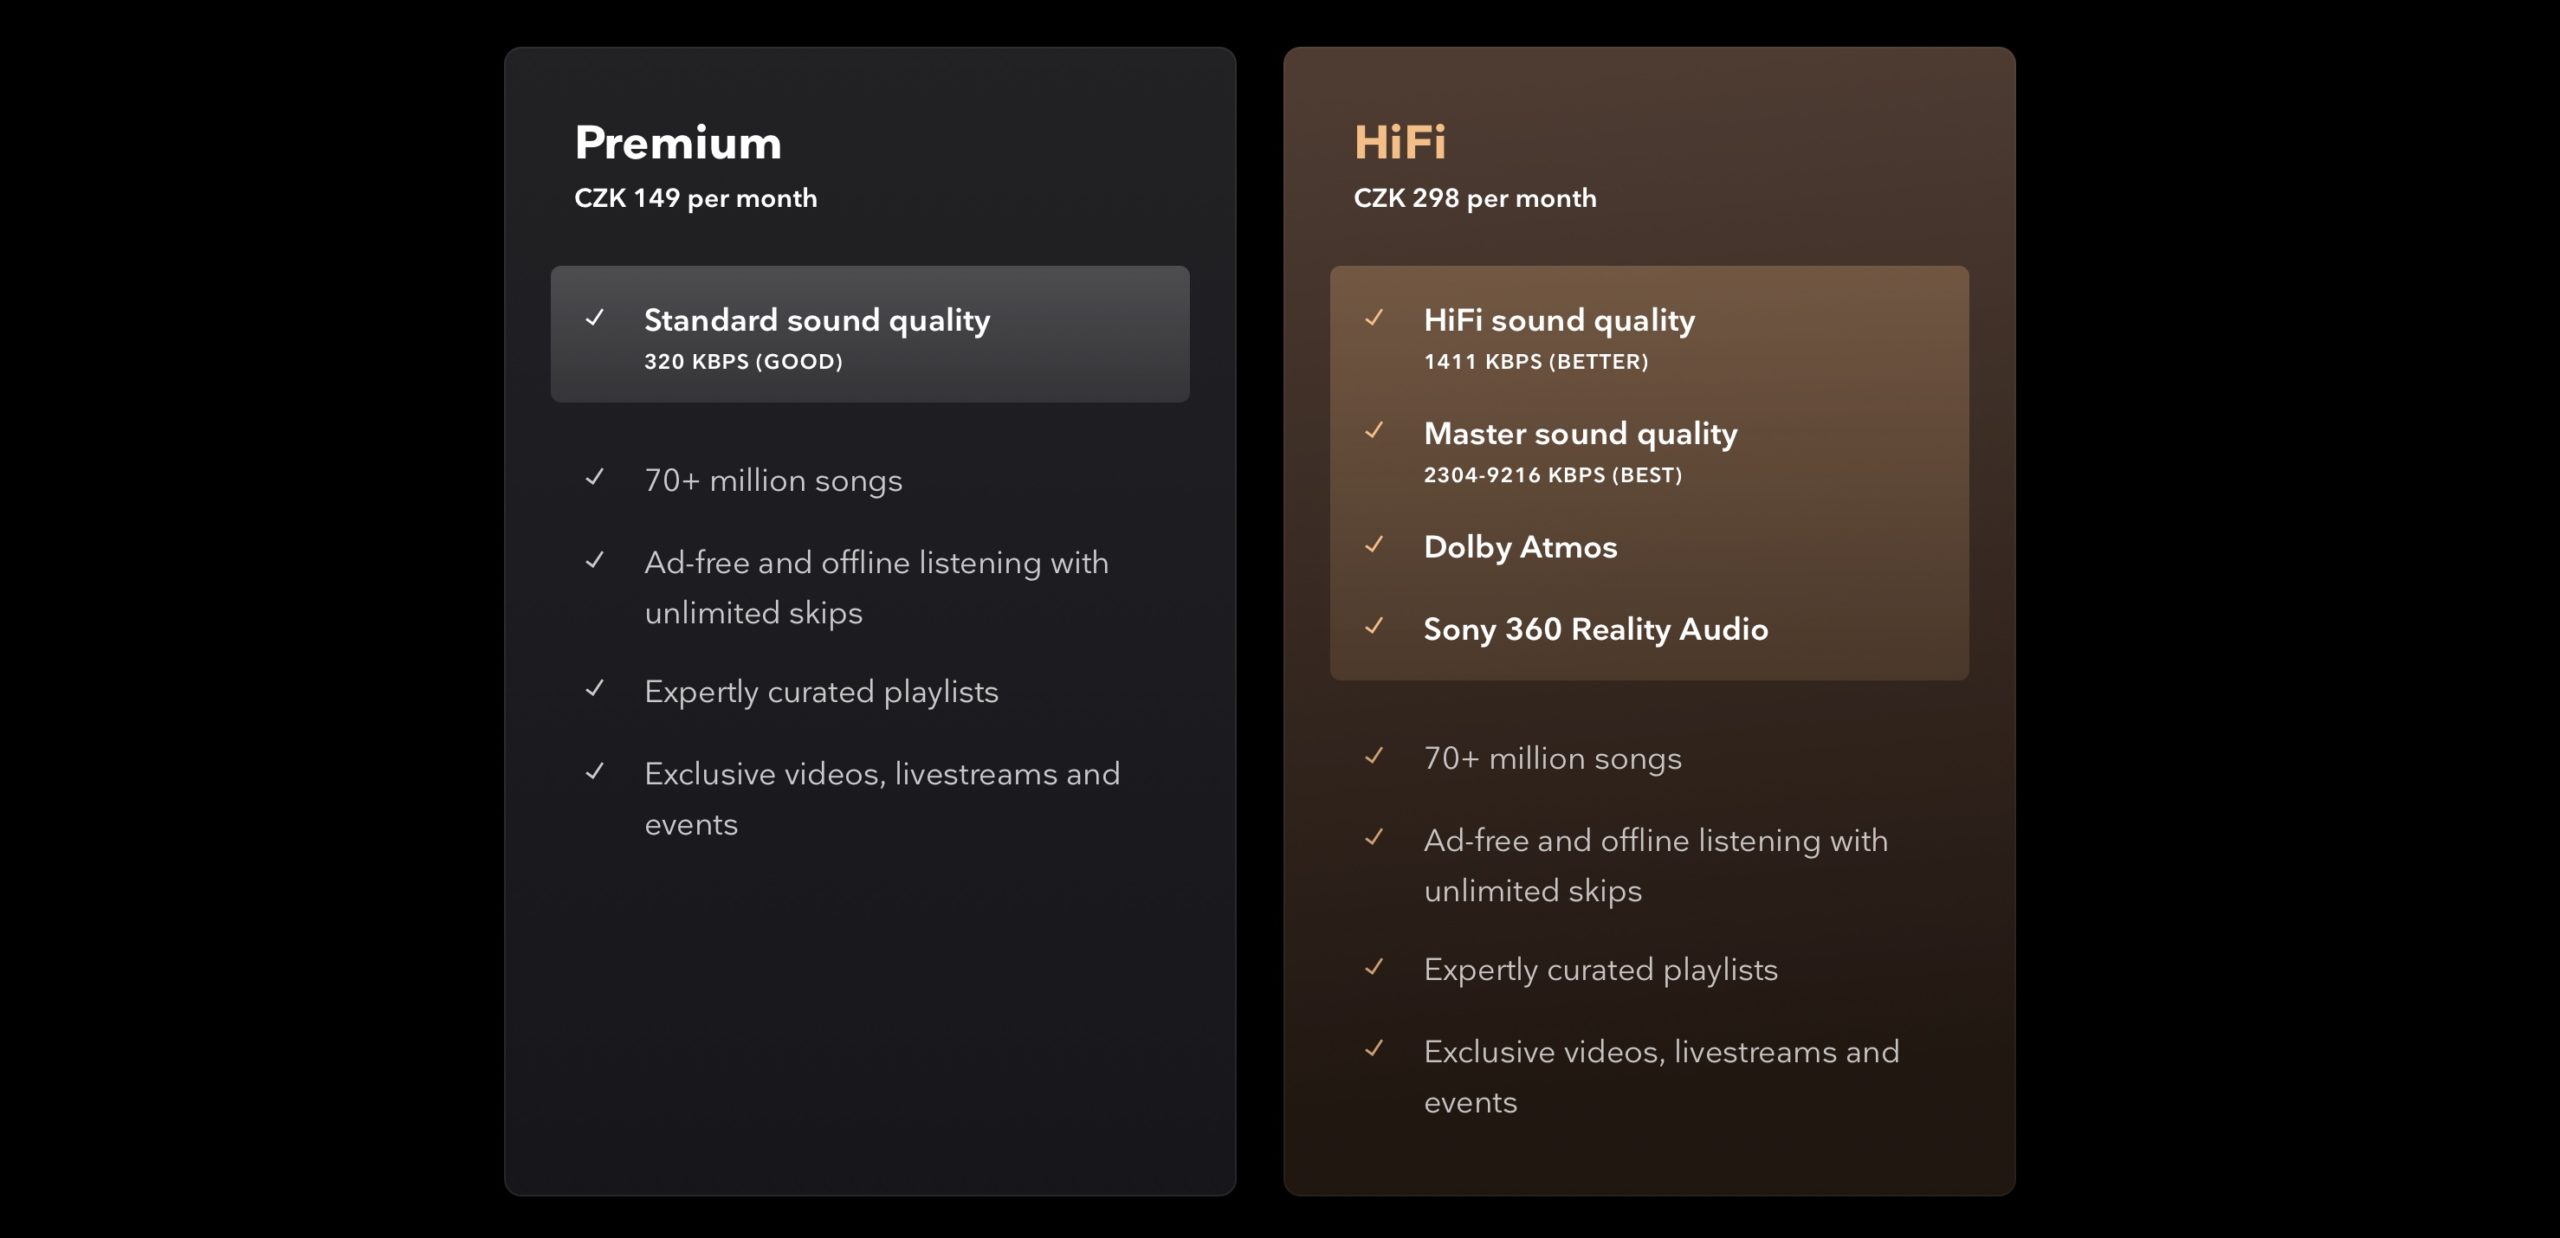Image resolution: width=2560 pixels, height=1238 pixels.
Task: Click the Dolby Atmos feature text
Action: (x=1520, y=547)
